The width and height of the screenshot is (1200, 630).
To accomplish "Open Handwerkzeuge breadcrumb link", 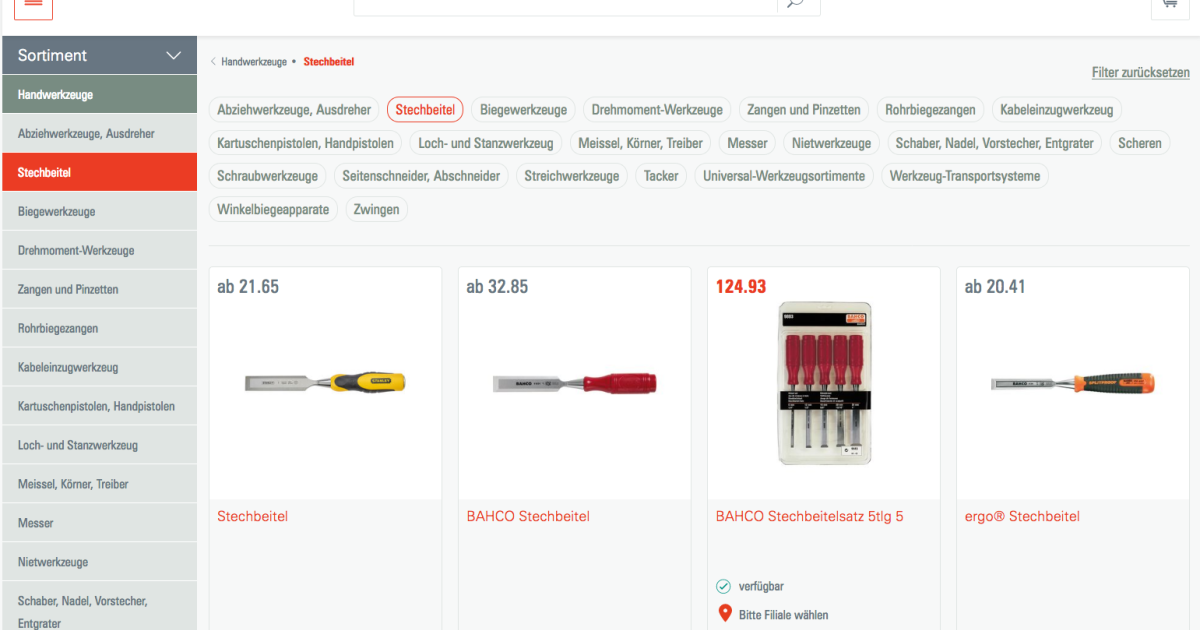I will point(254,62).
